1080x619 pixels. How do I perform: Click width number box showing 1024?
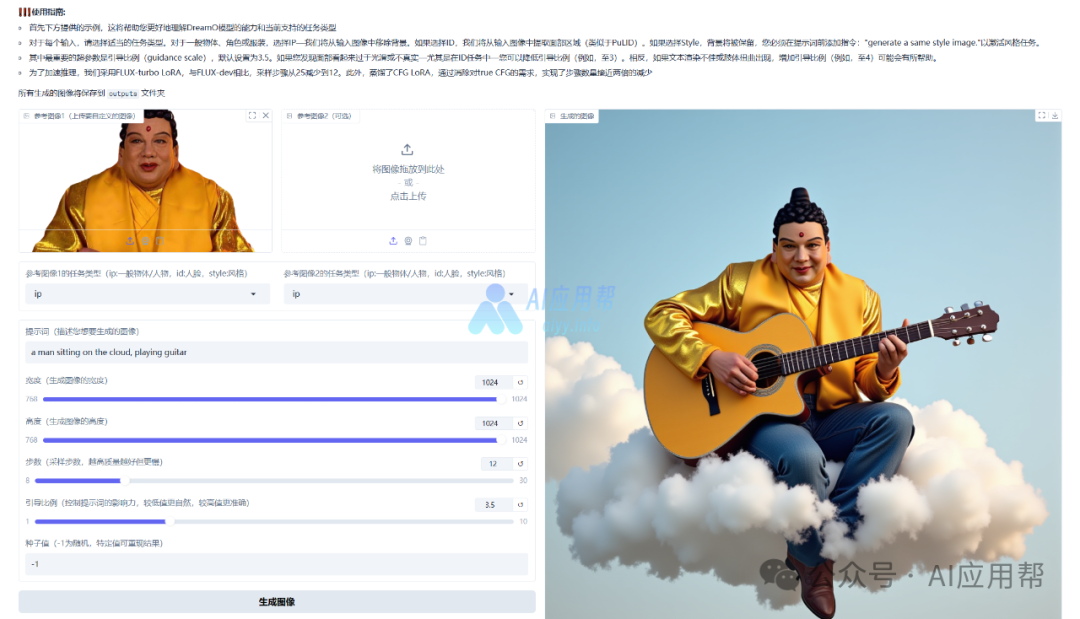pyautogui.click(x=493, y=382)
